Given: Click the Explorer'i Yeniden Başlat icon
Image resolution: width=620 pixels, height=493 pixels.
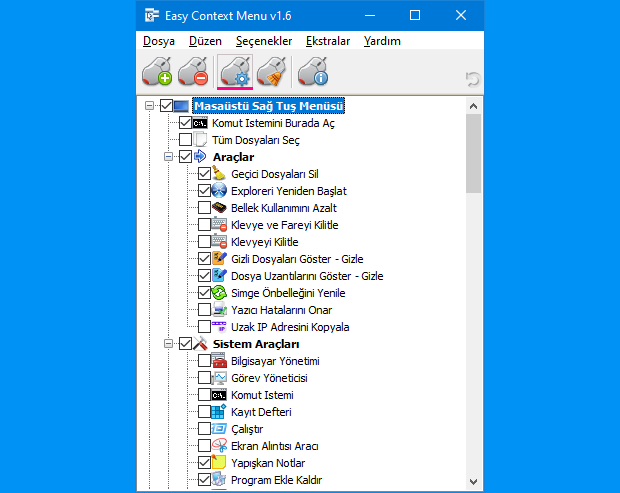Looking at the screenshot, I should [x=220, y=191].
